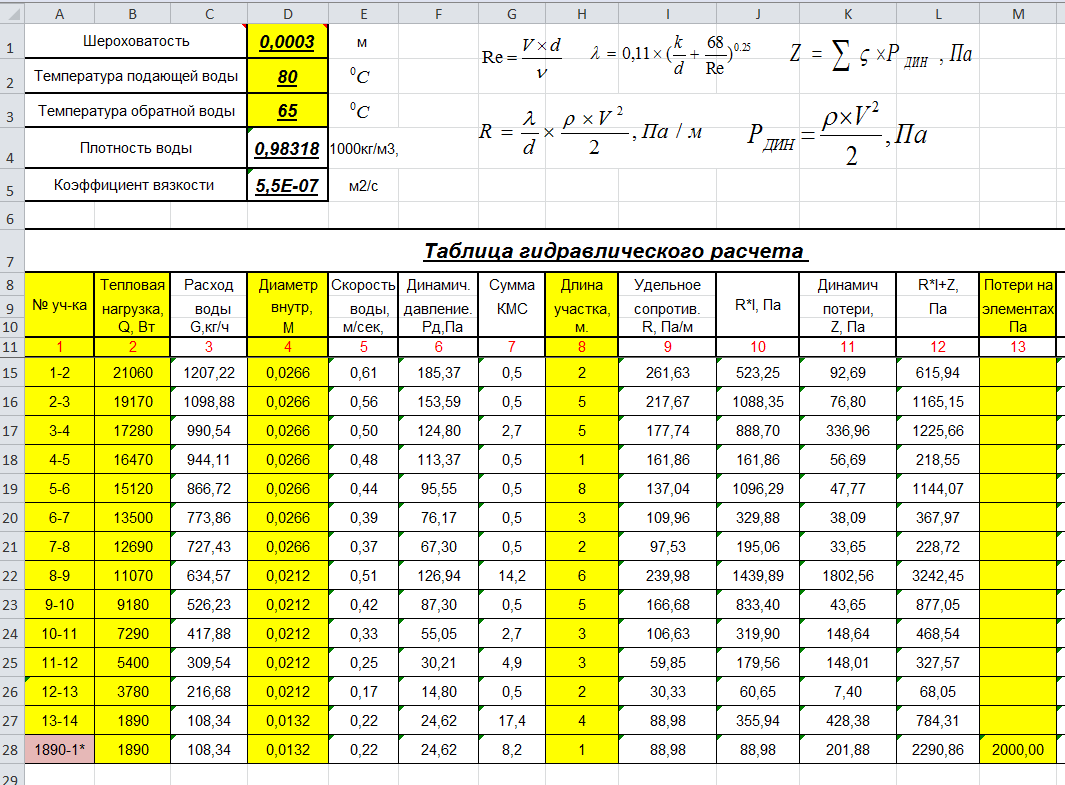Click cell with value 1439,89
Screen dimensions: 1065x785
tap(758, 576)
